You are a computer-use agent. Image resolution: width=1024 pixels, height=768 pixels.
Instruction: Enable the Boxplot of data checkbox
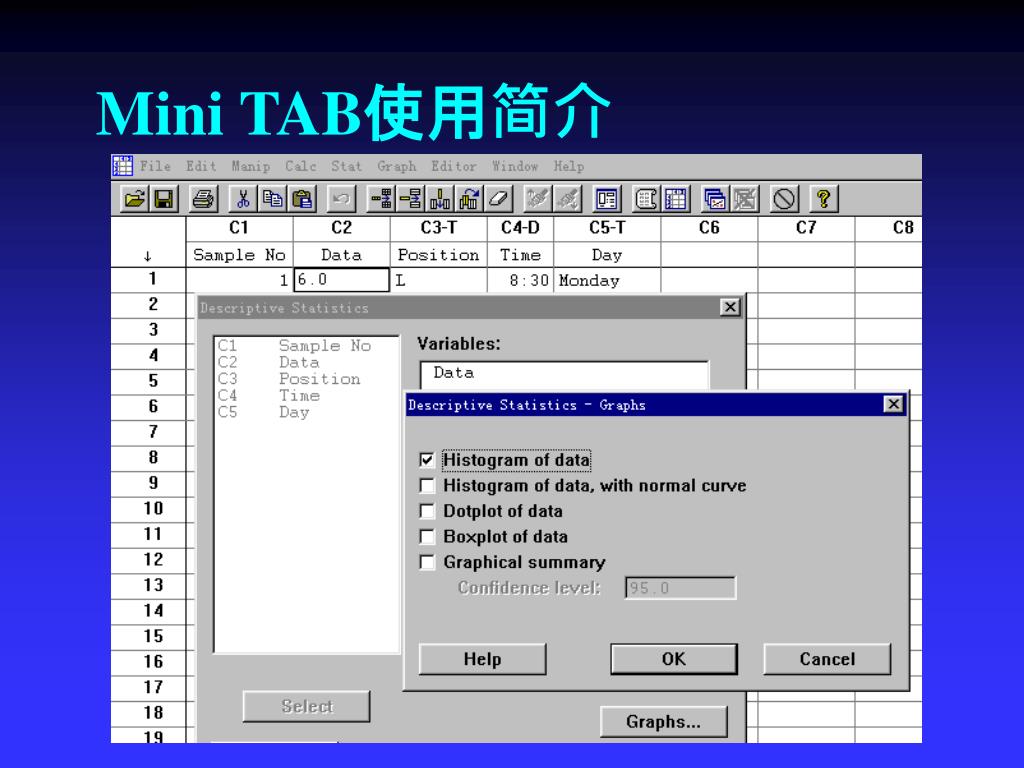tap(426, 536)
